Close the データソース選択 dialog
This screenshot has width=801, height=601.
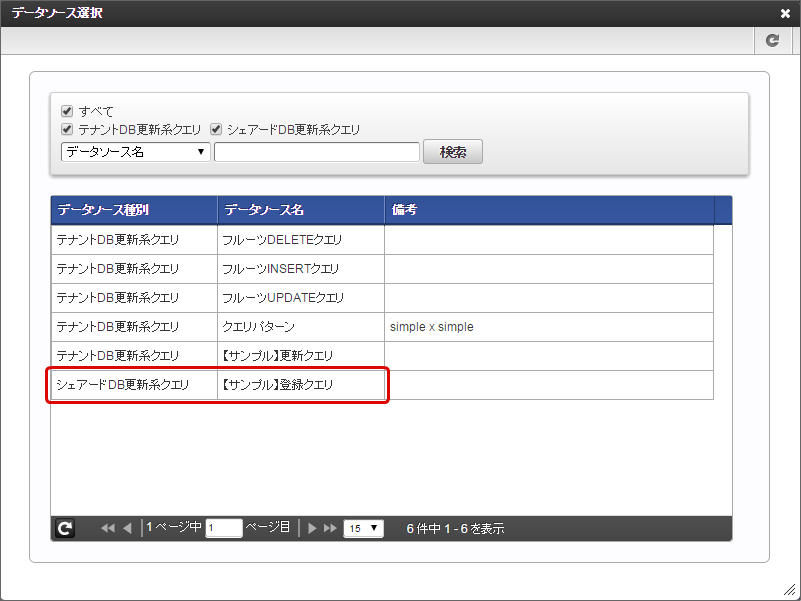point(785,14)
